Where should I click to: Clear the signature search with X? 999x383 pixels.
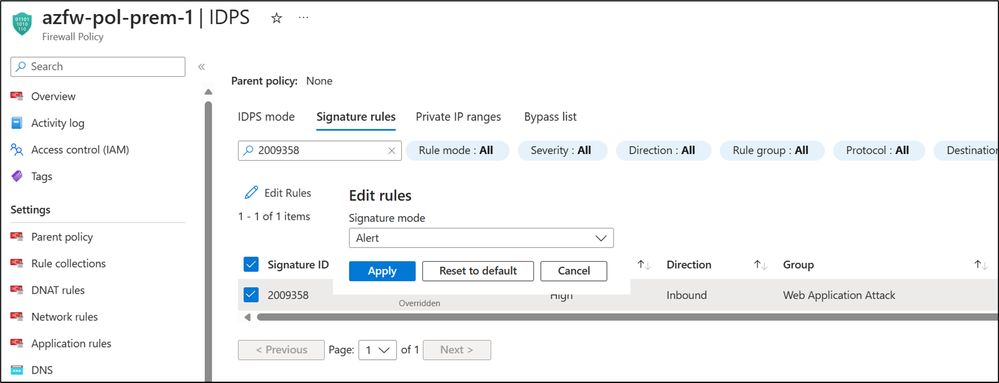392,151
